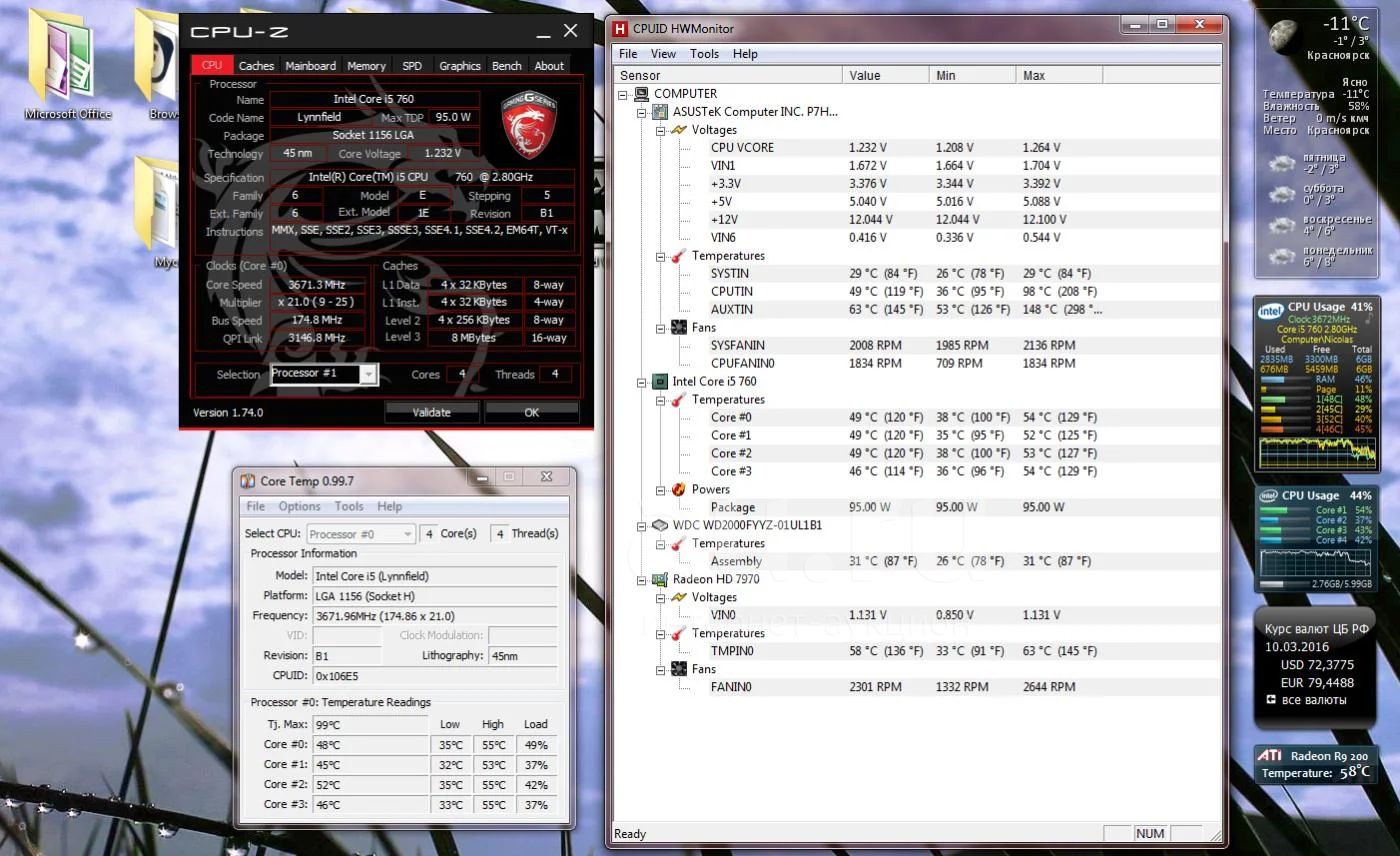
Task: Click the RAM usage bar in the CPU gadget
Action: click(x=1285, y=380)
